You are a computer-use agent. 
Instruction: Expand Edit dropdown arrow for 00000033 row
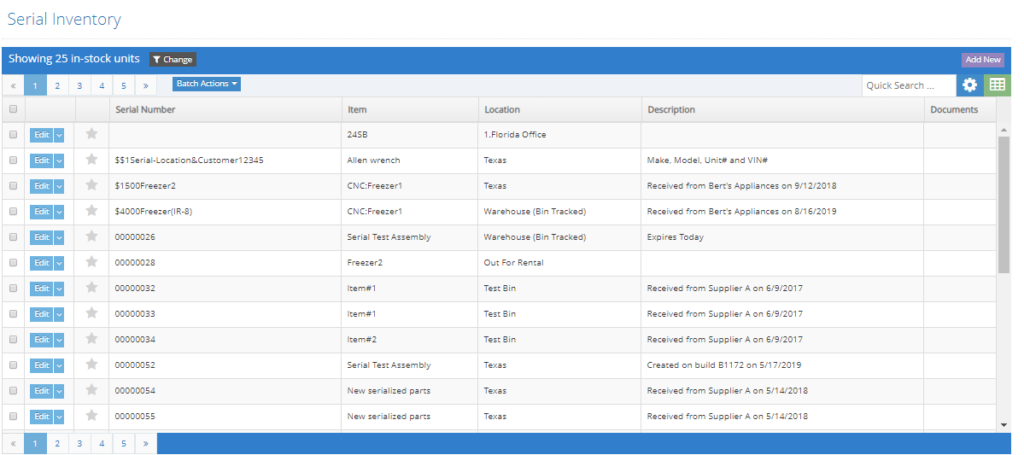[59, 314]
